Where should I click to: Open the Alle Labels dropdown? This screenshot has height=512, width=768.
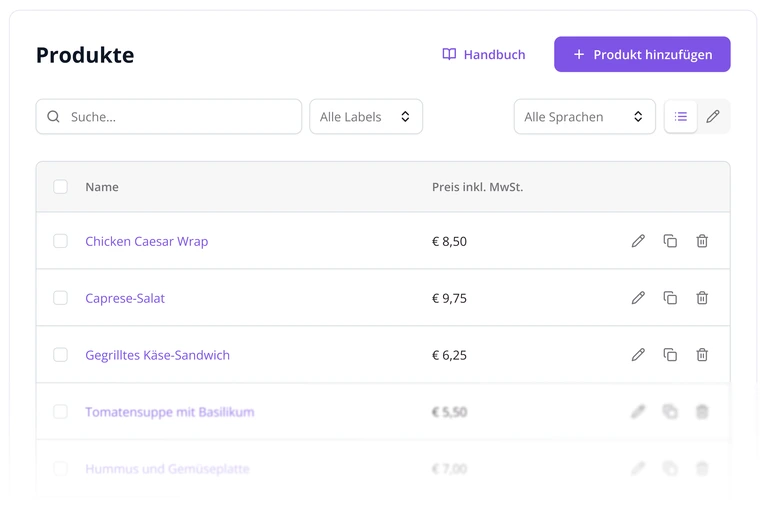coord(366,117)
